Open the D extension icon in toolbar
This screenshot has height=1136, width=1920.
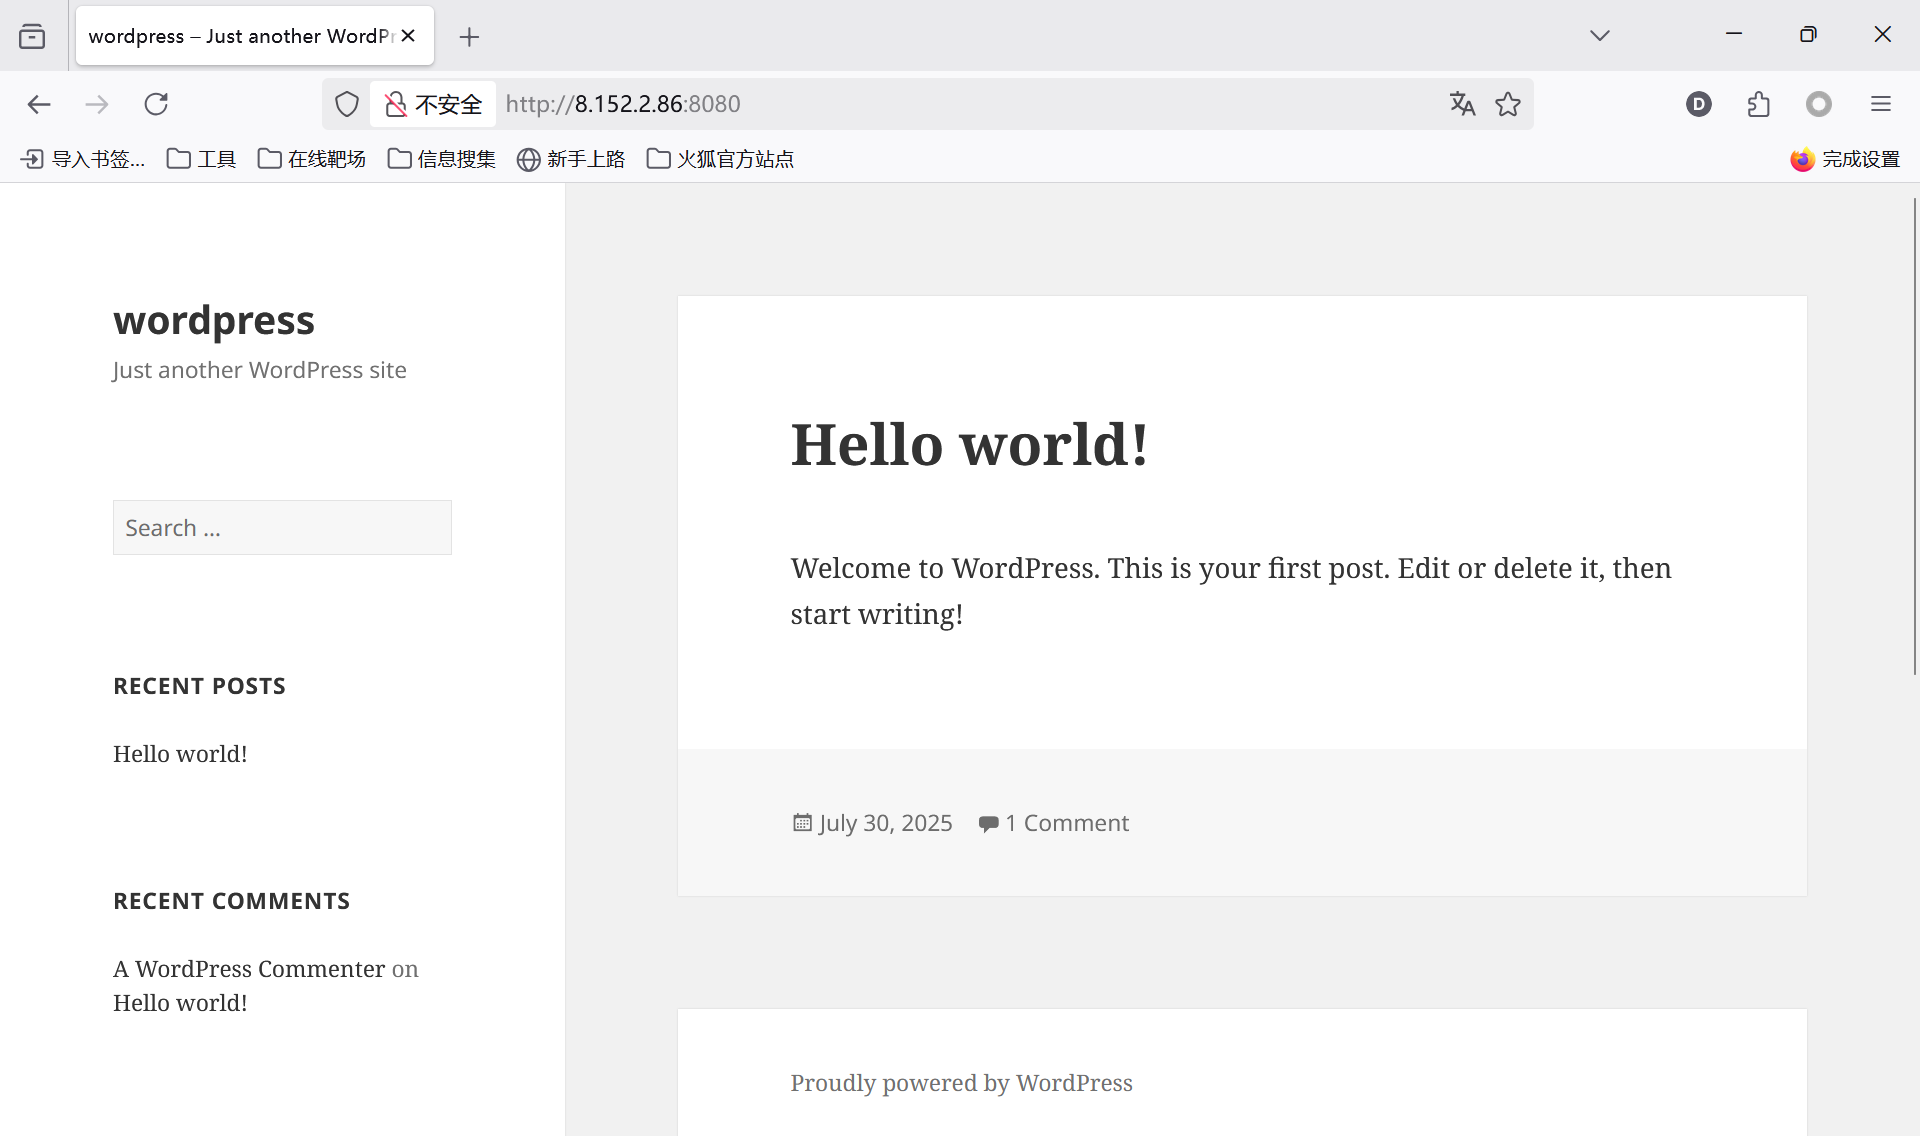point(1699,104)
